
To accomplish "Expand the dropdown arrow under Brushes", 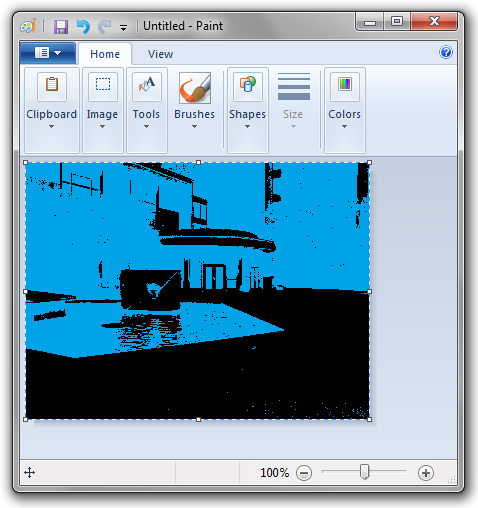I will 194,127.
